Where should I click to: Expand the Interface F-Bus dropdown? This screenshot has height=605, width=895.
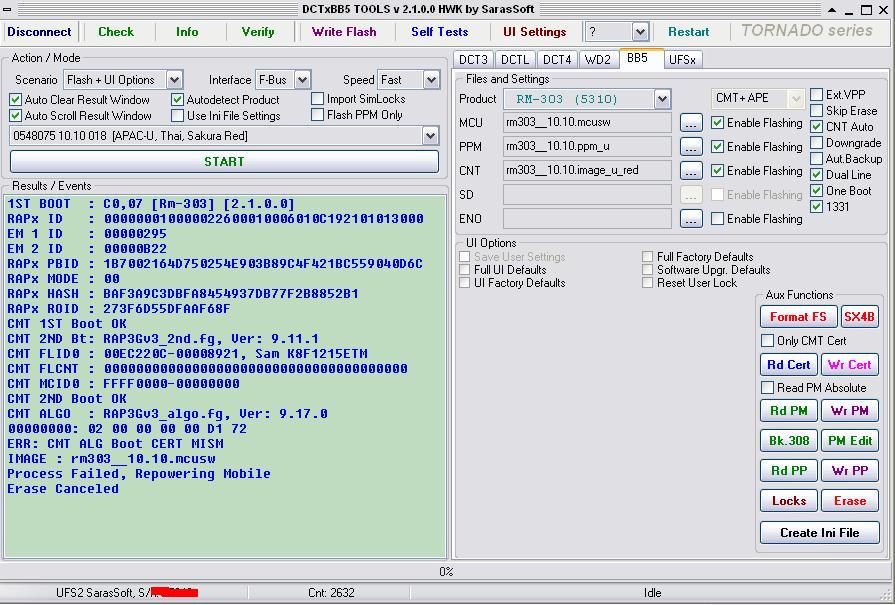pyautogui.click(x=303, y=80)
